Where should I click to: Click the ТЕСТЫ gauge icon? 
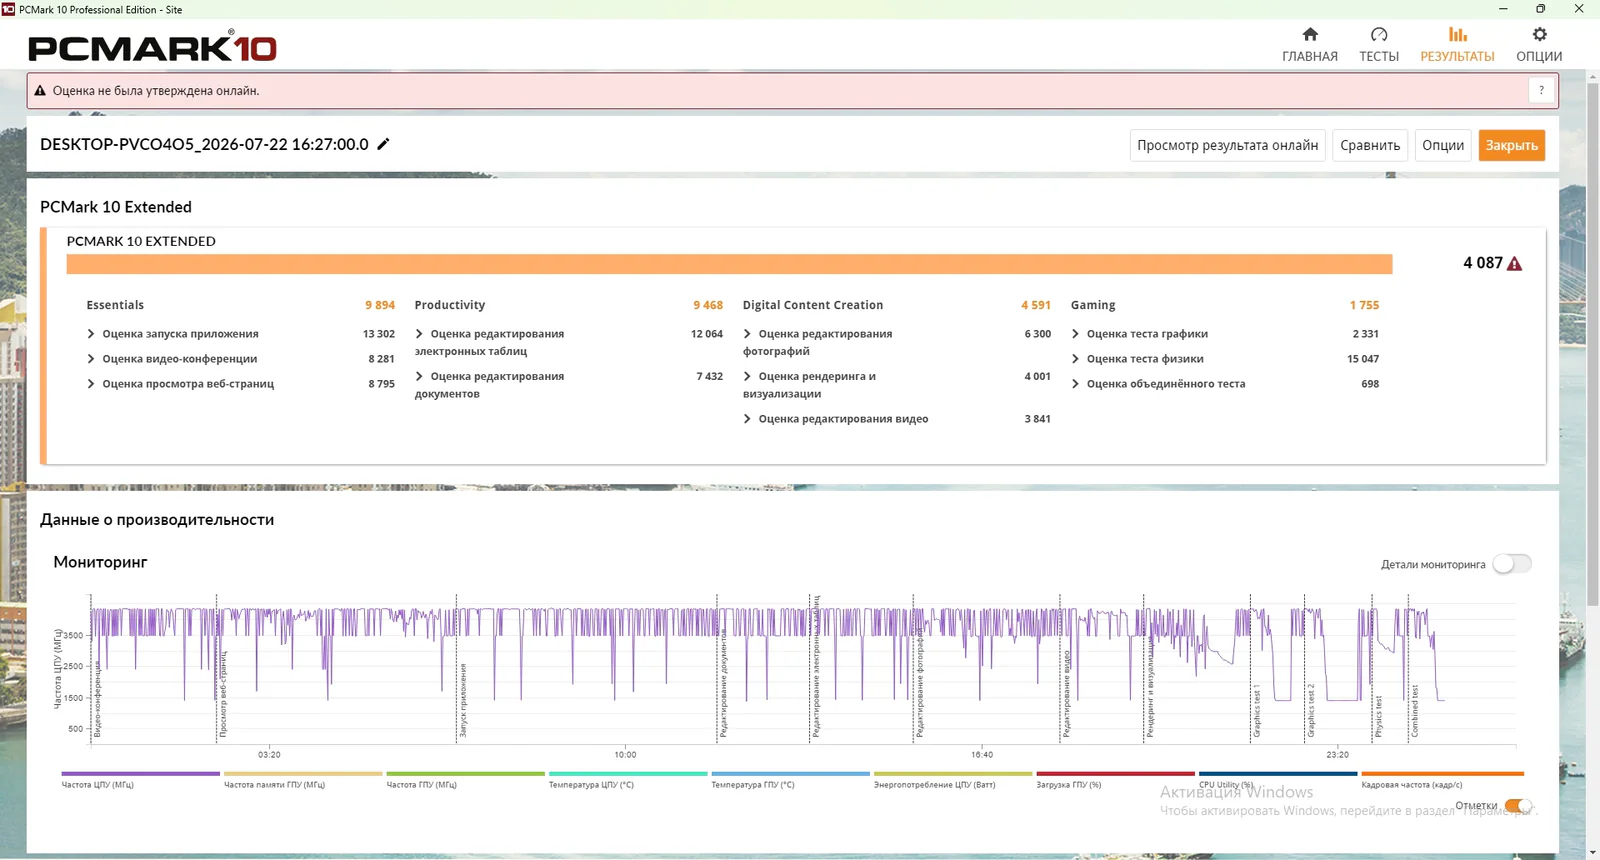point(1379,35)
